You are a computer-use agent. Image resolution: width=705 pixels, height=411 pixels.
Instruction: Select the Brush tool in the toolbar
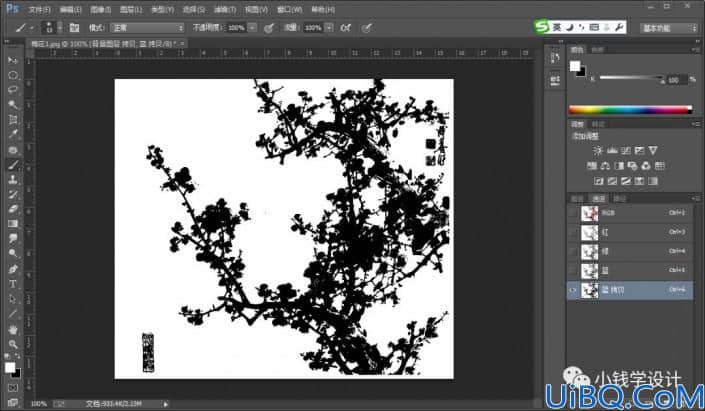13,165
